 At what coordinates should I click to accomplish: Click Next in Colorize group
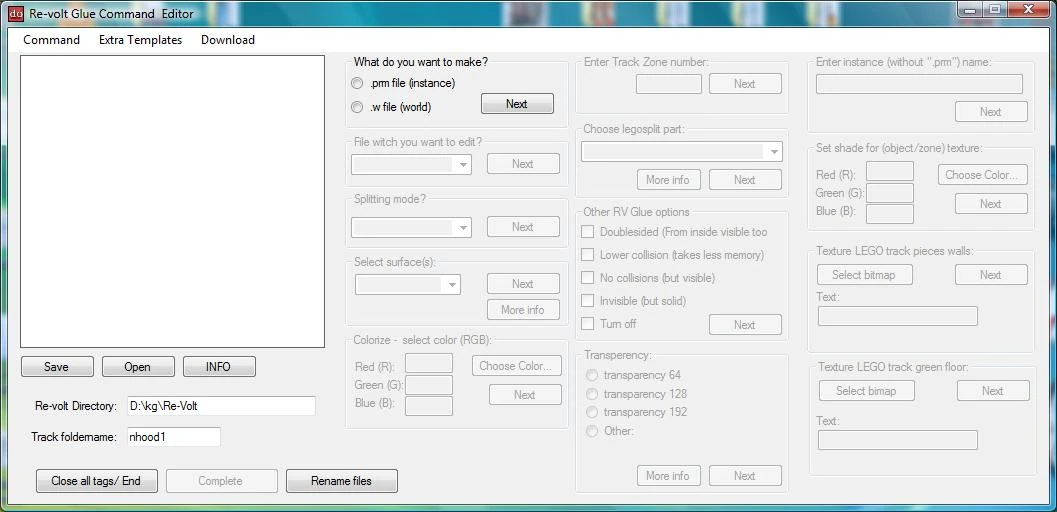pos(525,395)
